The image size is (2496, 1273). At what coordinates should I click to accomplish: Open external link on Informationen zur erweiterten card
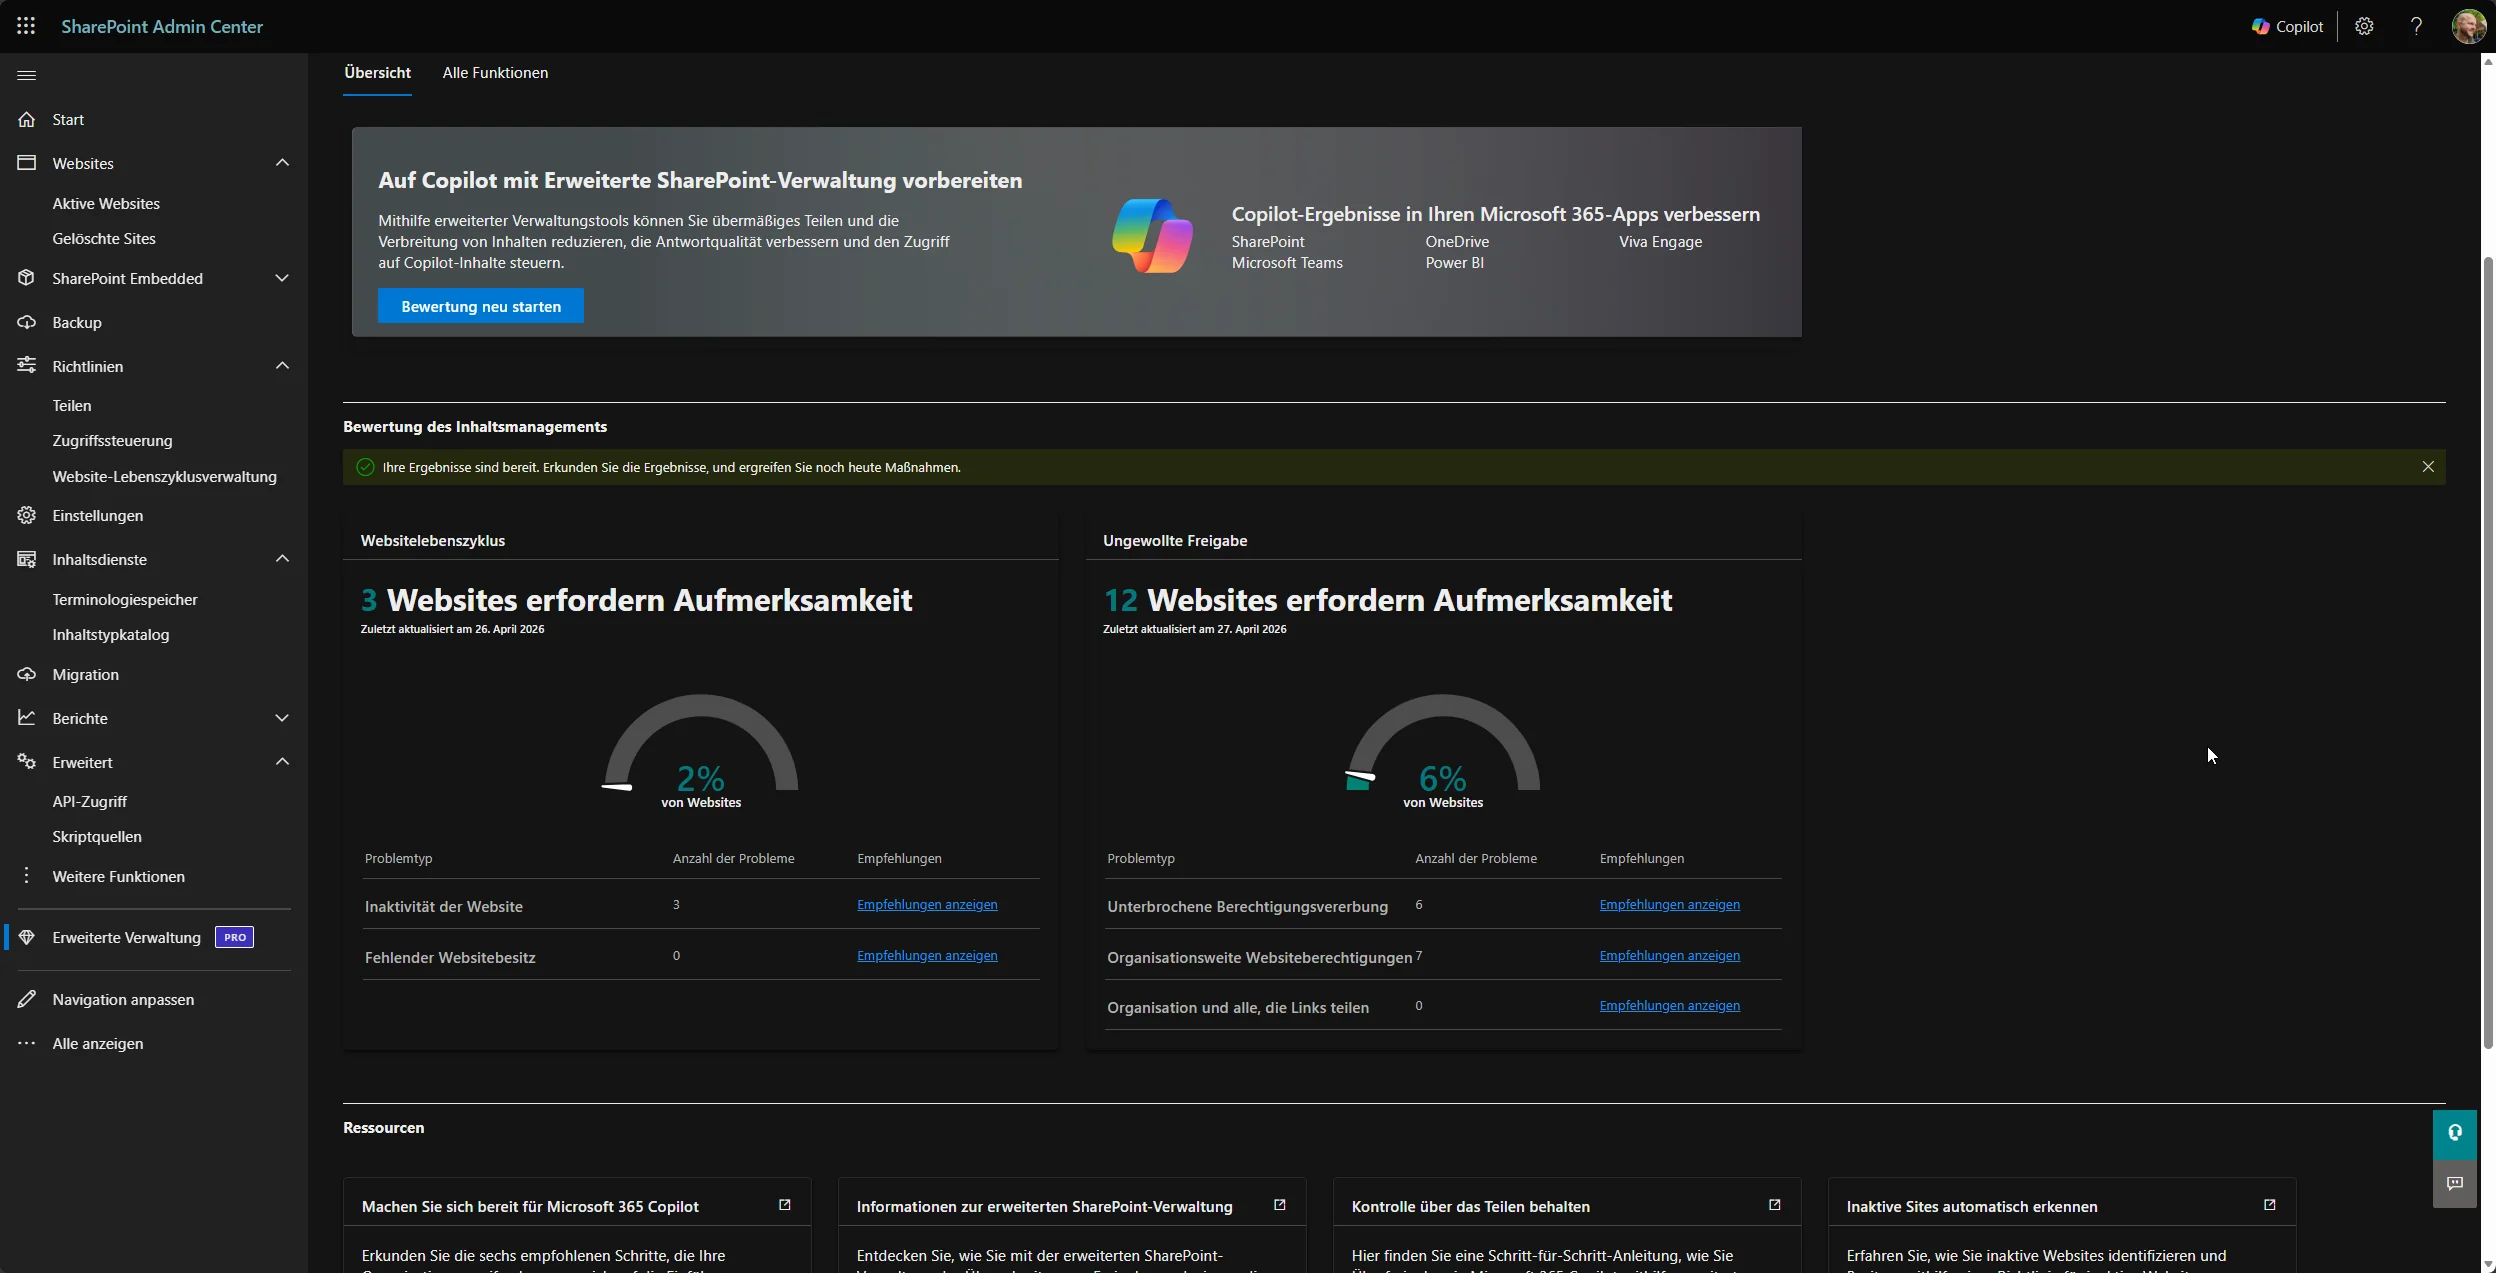(x=1279, y=1205)
